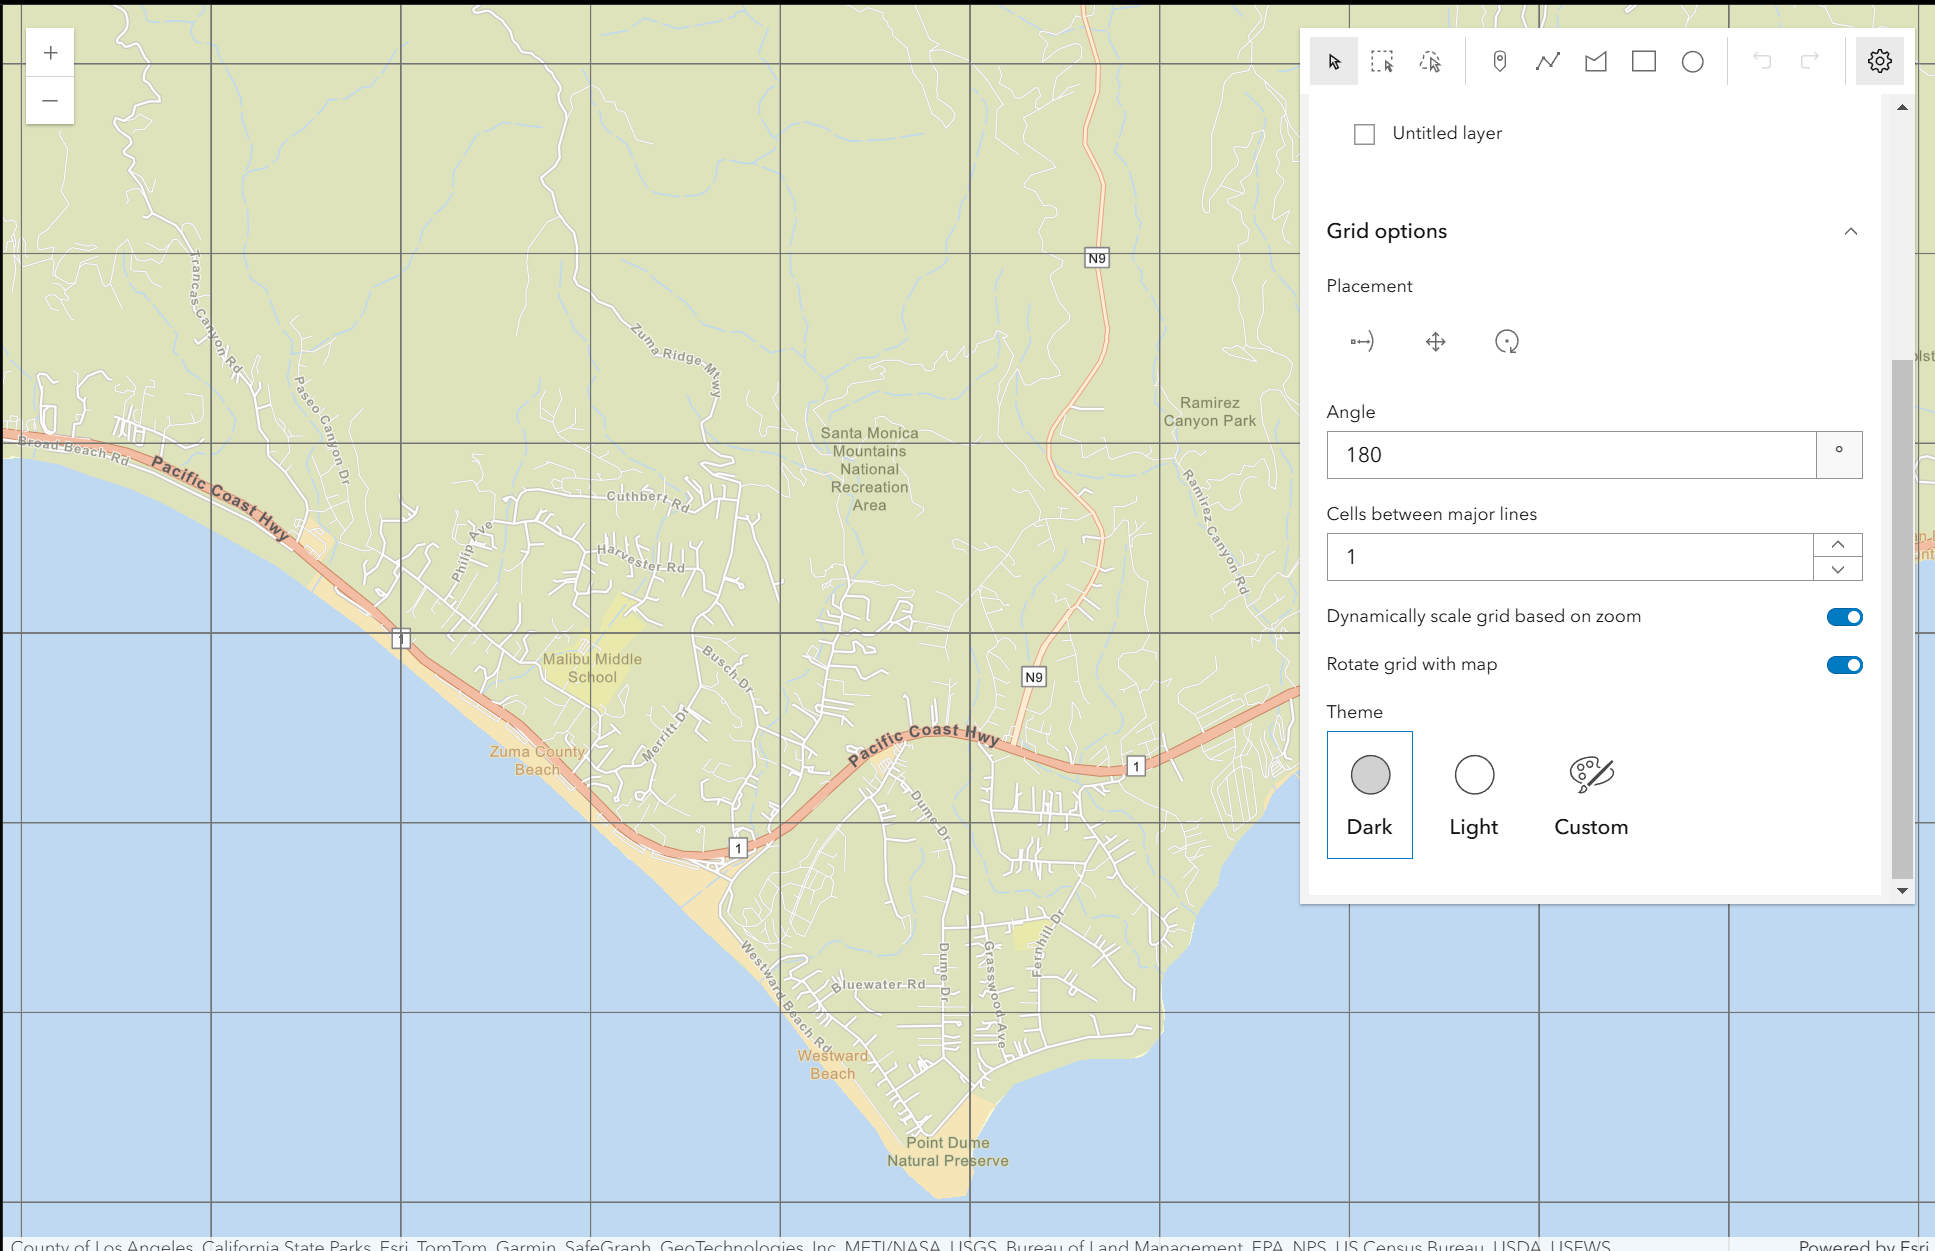Open the Custom theme options
The width and height of the screenshot is (1935, 1251).
click(x=1590, y=795)
